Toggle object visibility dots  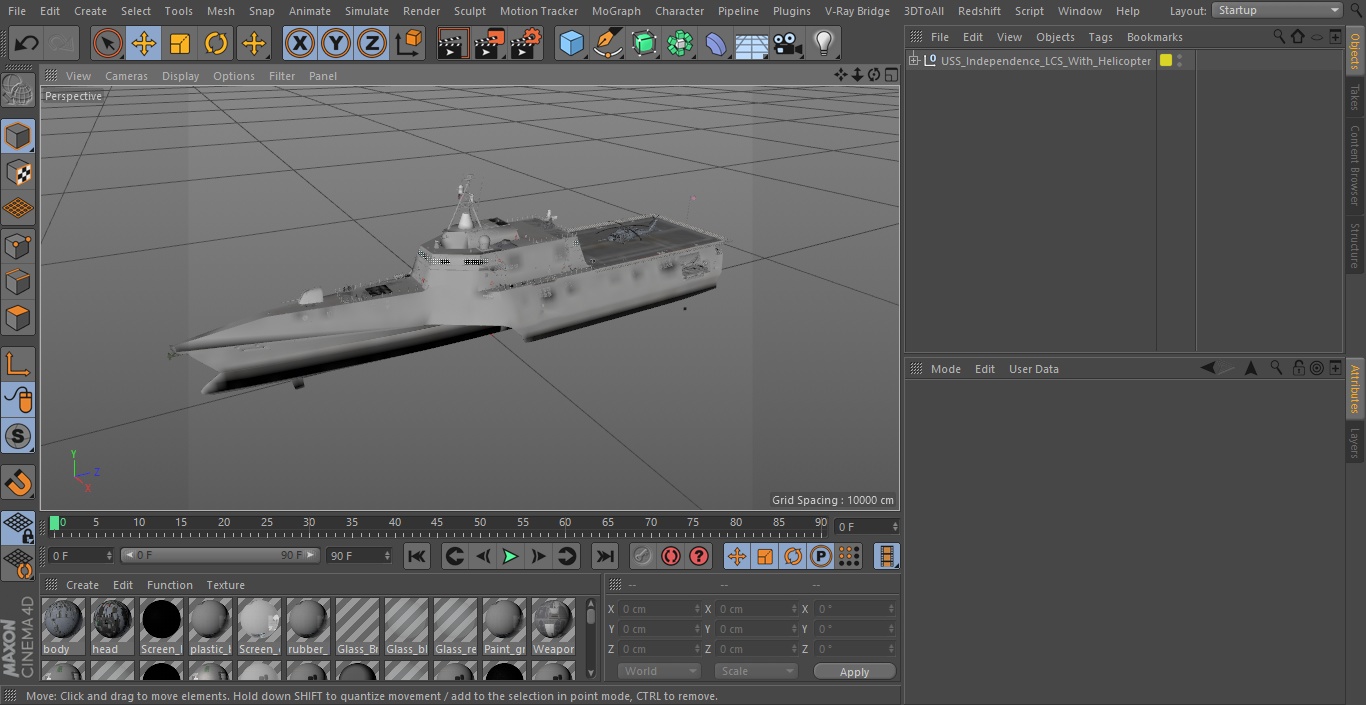[x=1180, y=61]
